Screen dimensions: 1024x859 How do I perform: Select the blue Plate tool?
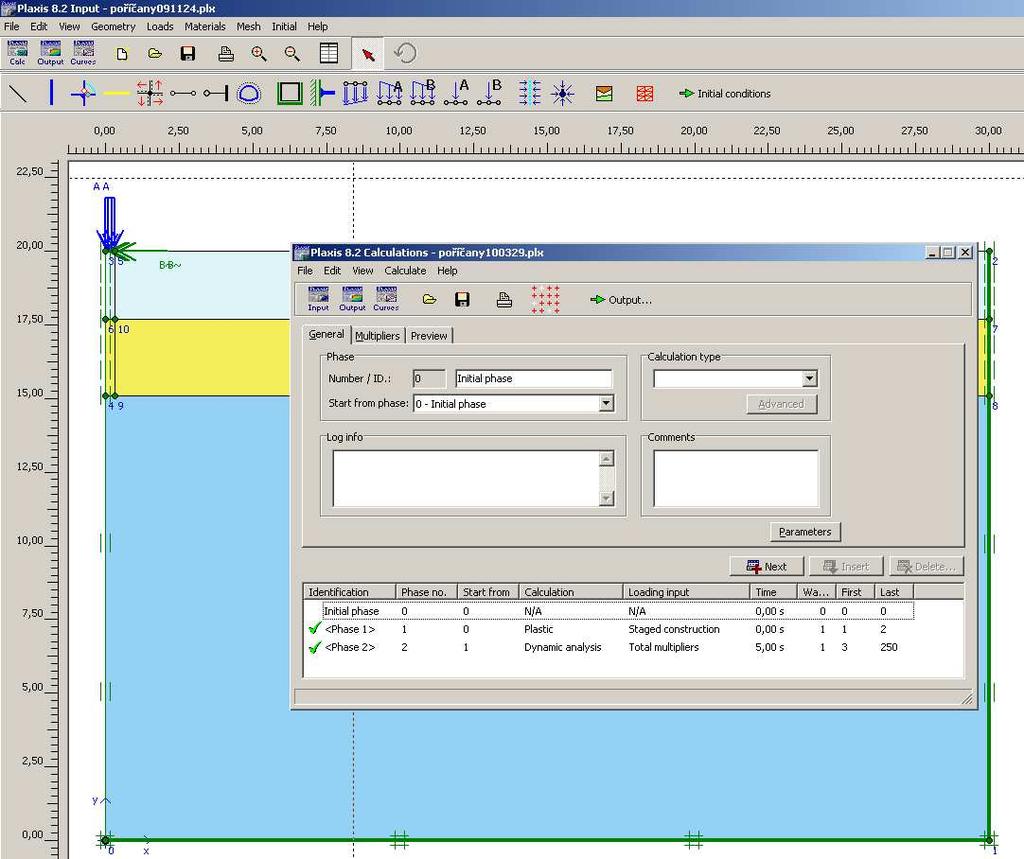(x=51, y=93)
